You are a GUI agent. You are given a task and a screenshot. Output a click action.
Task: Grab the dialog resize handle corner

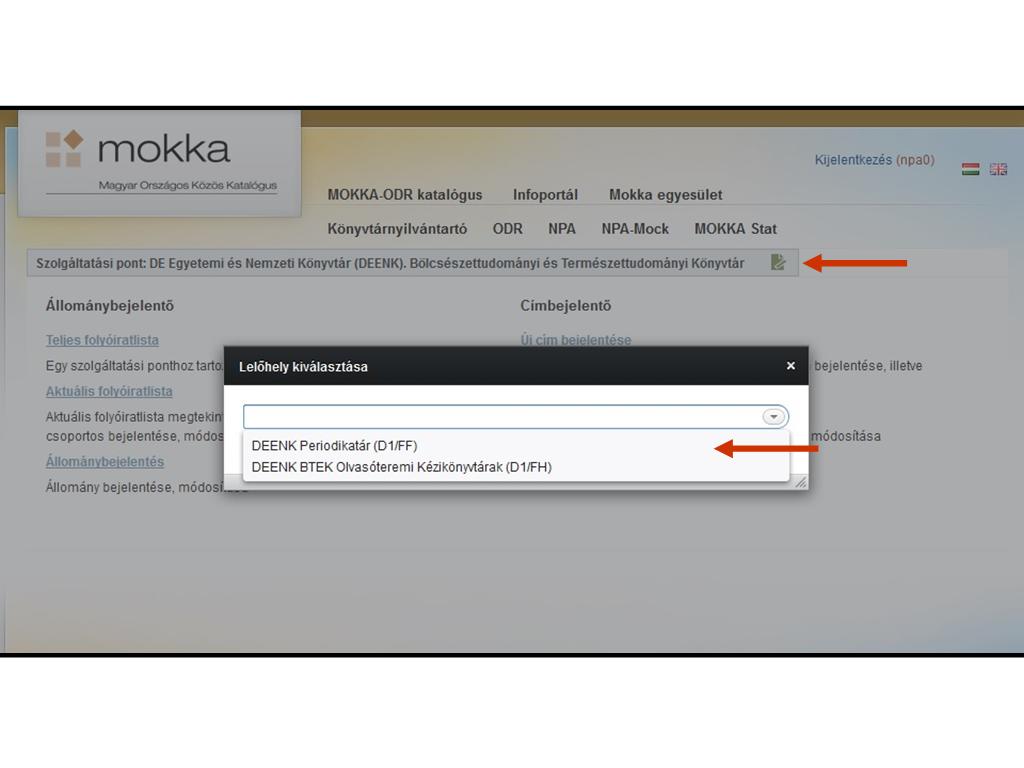800,482
